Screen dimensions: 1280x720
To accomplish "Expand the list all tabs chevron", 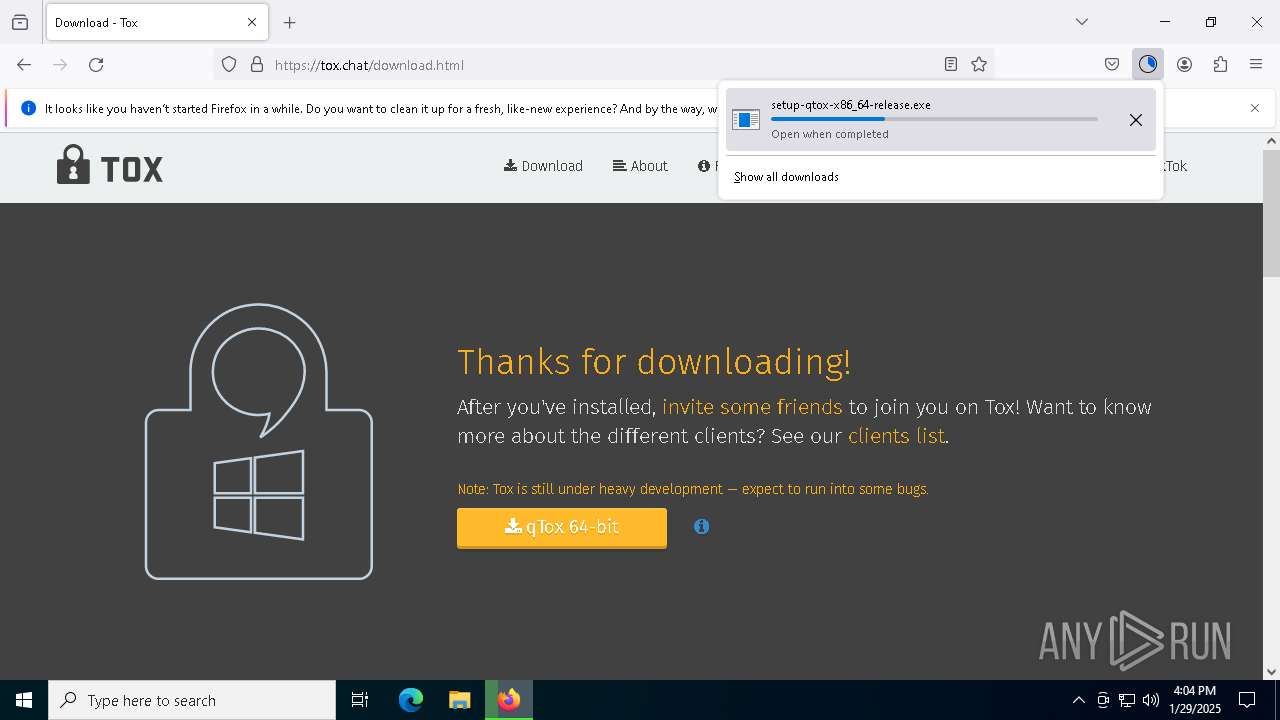I will pos(1082,22).
